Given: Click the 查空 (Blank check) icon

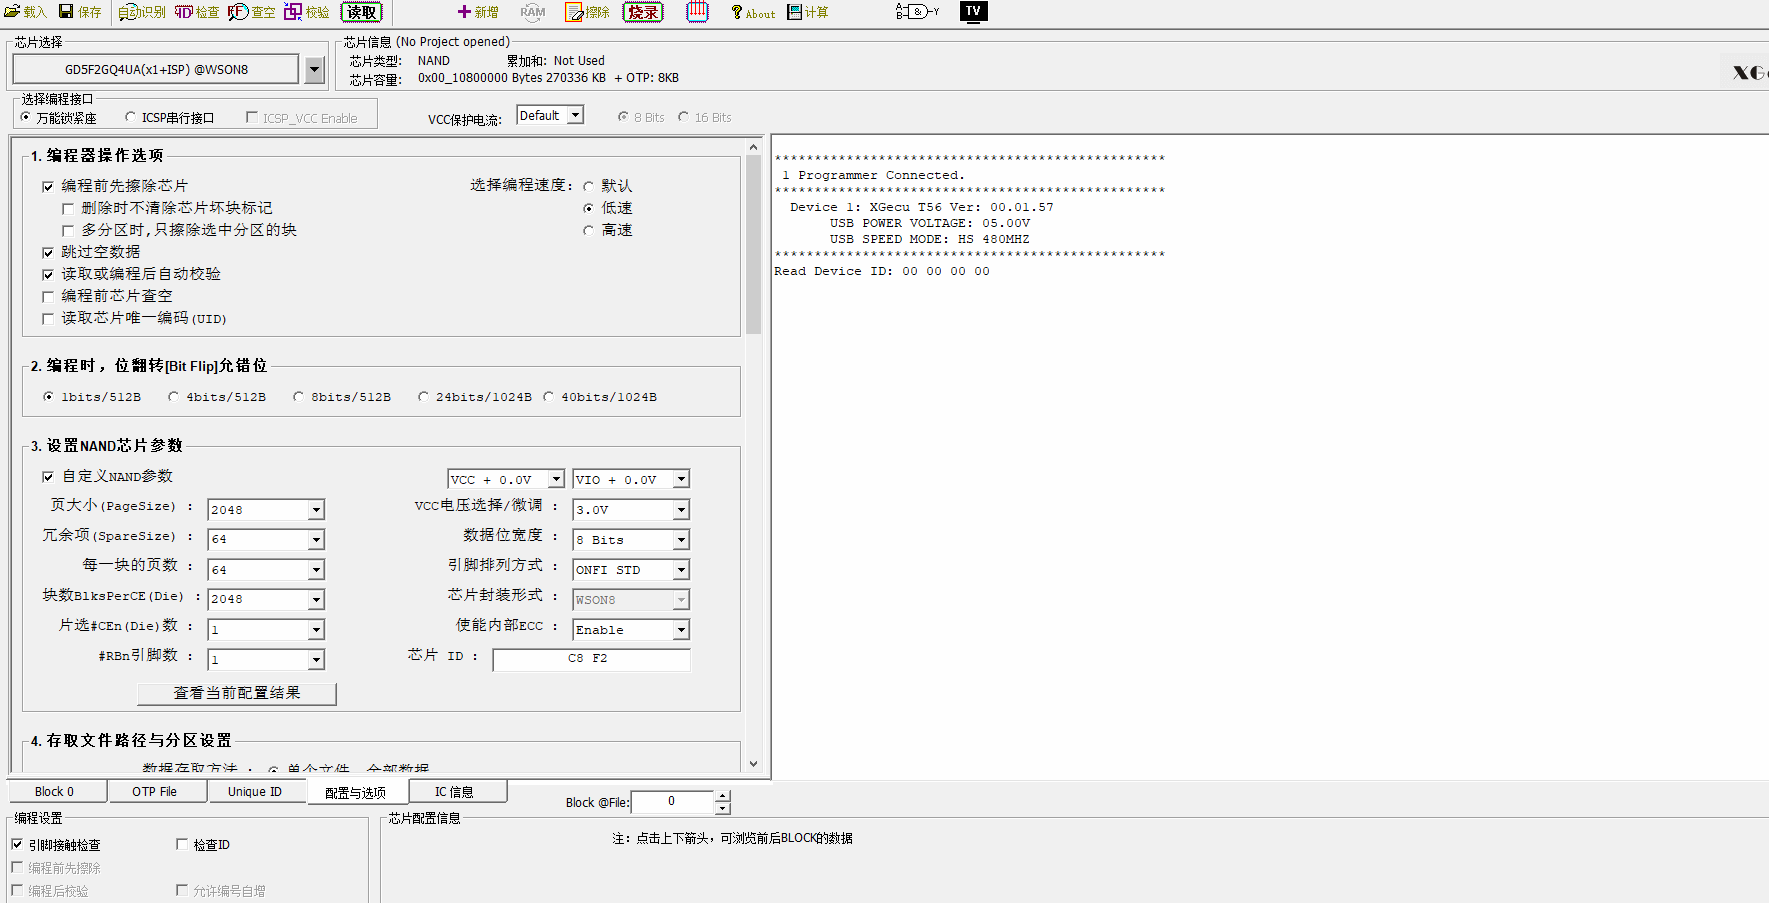Looking at the screenshot, I should pos(251,12).
